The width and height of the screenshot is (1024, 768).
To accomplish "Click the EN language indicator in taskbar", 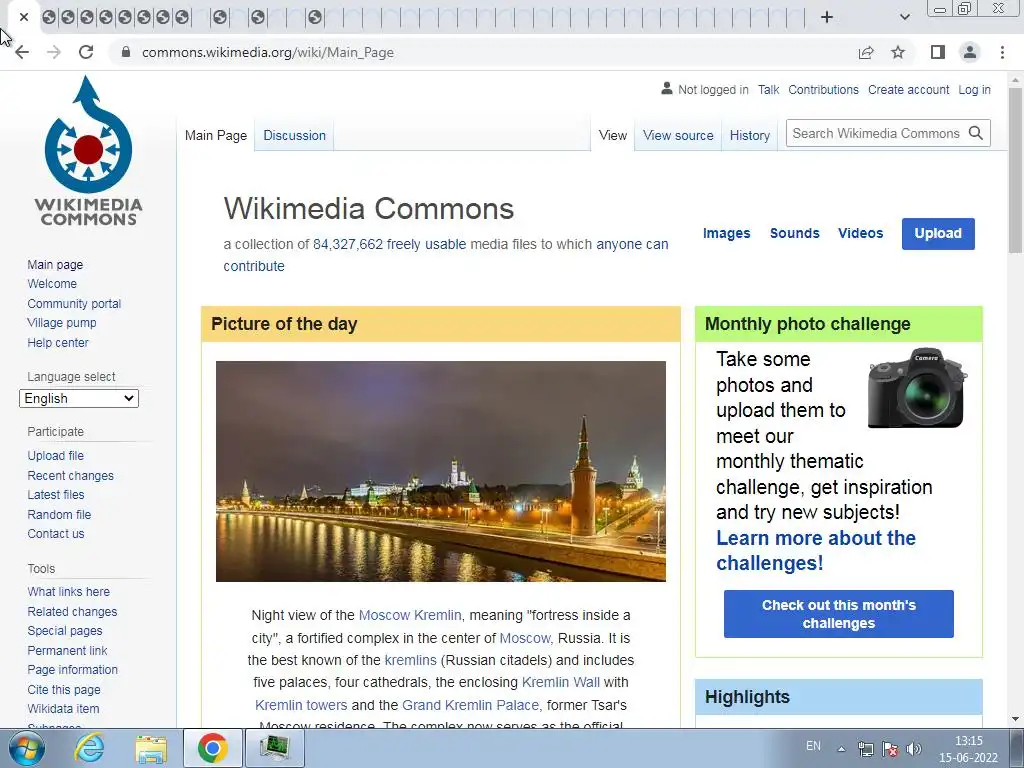I will (813, 746).
